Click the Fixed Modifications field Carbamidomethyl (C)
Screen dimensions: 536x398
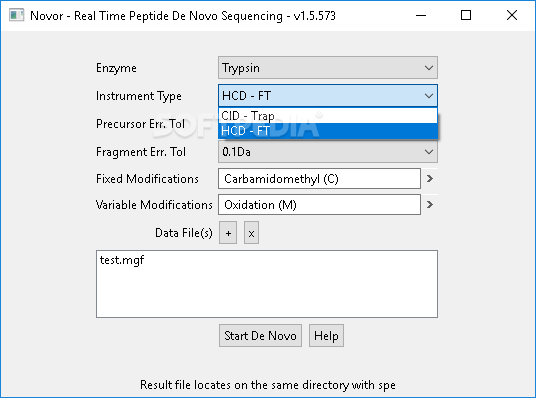[x=319, y=178]
